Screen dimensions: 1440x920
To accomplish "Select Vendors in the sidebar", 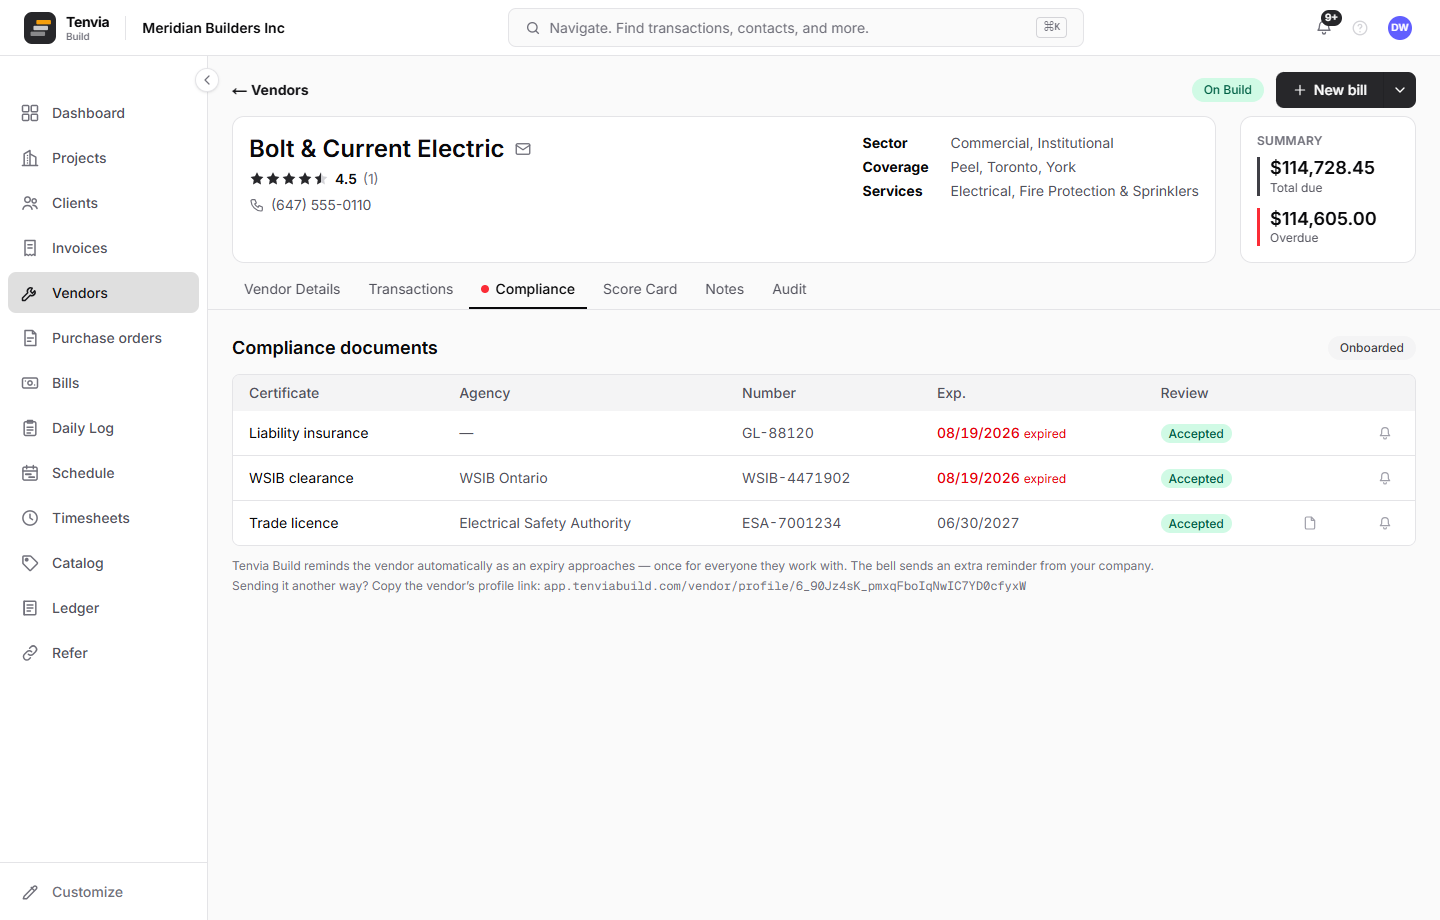I will click(x=103, y=293).
